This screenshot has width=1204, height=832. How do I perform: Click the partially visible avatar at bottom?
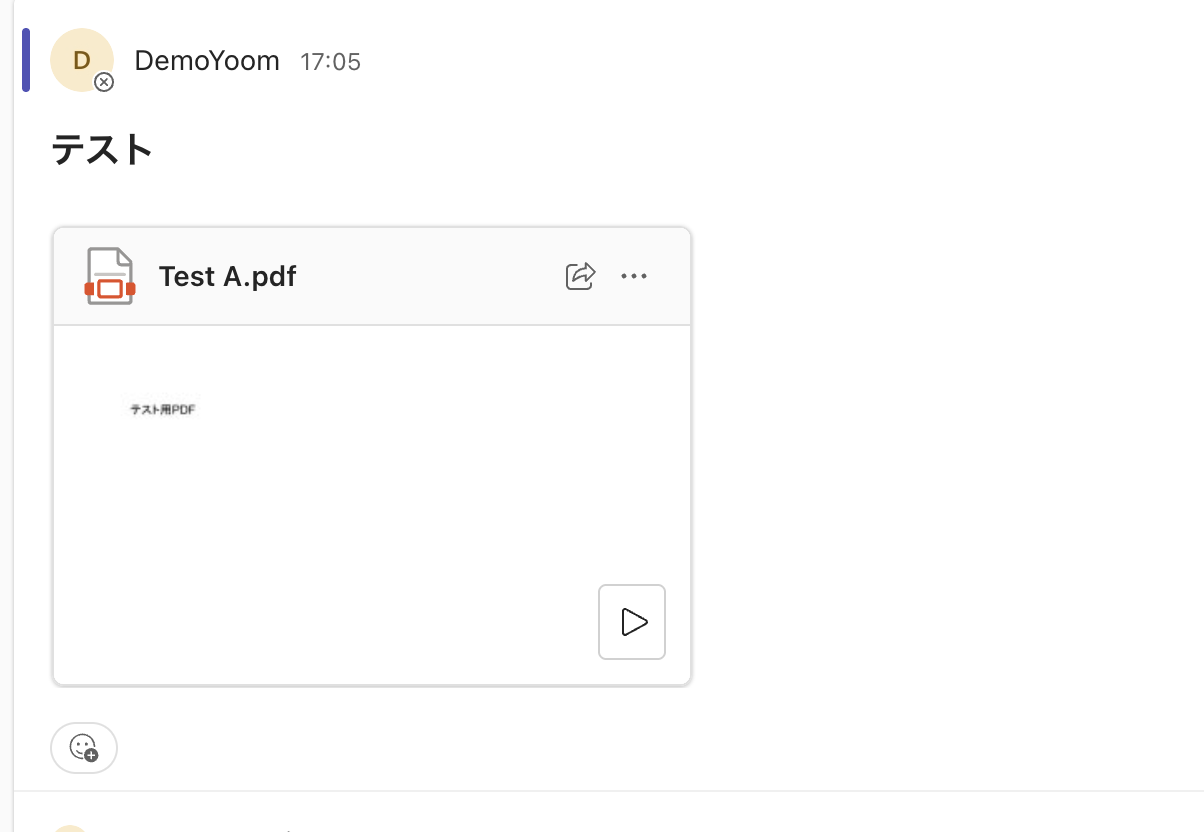click(x=70, y=829)
